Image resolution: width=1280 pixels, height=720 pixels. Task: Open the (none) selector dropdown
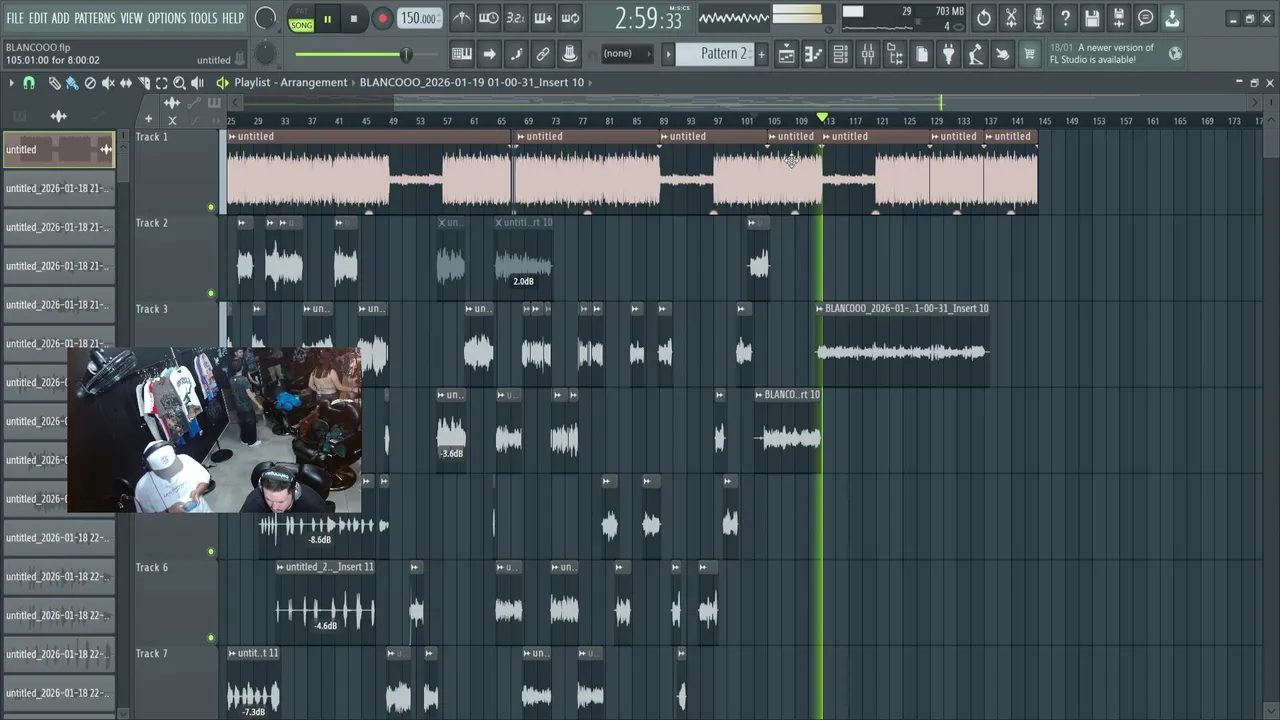pyautogui.click(x=628, y=54)
